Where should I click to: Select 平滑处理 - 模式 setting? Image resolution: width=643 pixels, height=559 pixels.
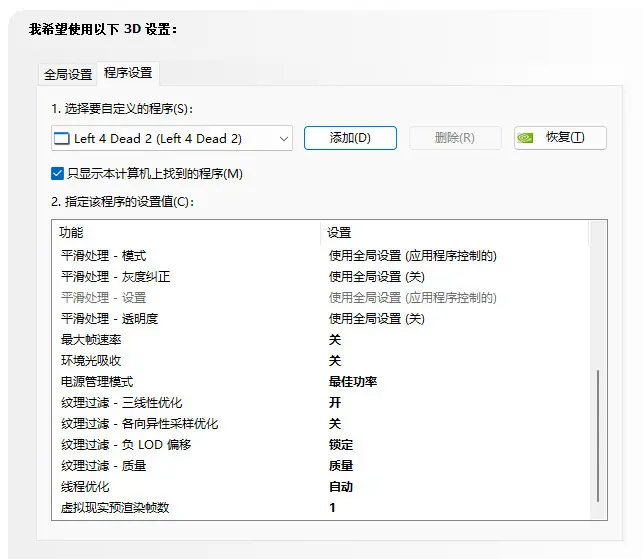click(103, 256)
